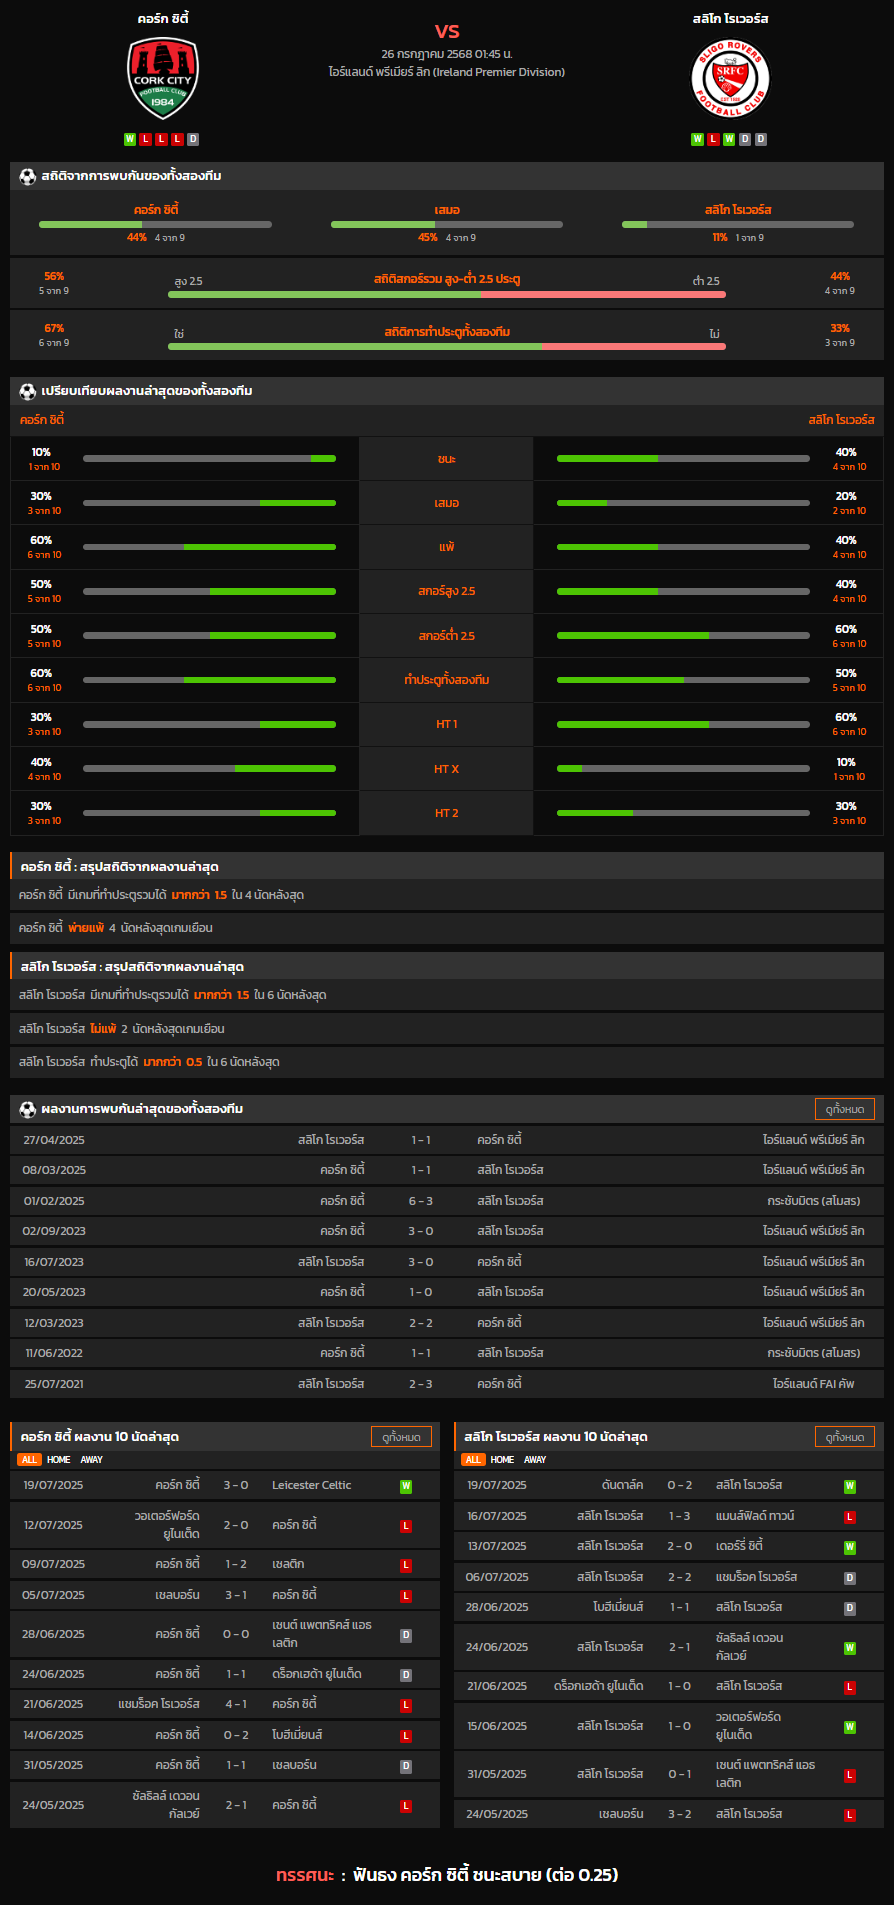This screenshot has width=894, height=1905.
Task: Click the 02/09/2023 Cork City 3-0 Sligo row
Action: pos(447,1231)
